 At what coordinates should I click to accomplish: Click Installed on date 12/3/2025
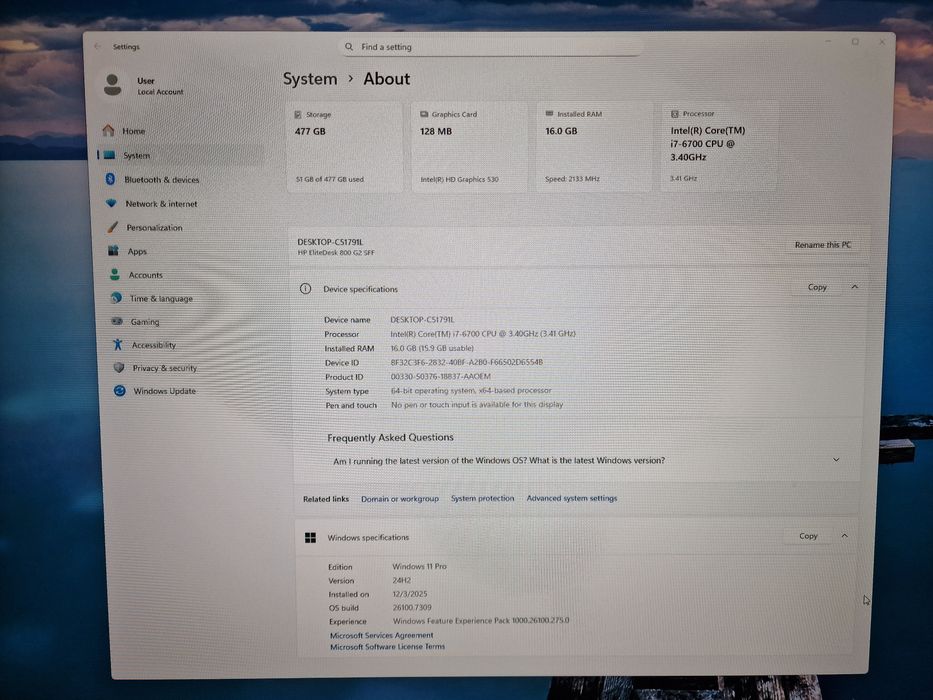tap(410, 593)
